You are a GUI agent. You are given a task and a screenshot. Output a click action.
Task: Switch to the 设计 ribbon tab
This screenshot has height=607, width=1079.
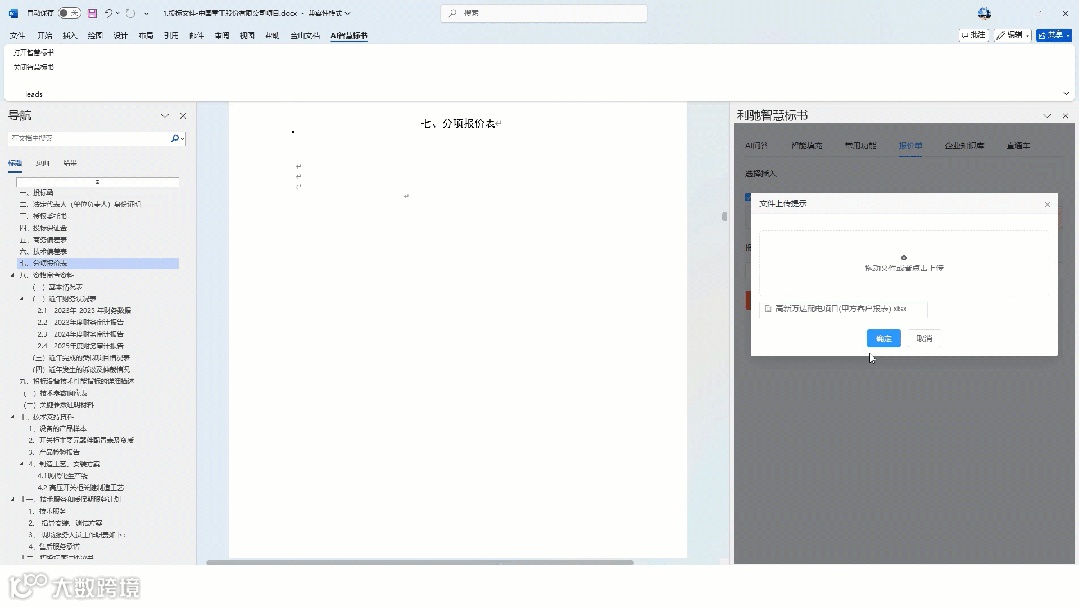tap(120, 36)
